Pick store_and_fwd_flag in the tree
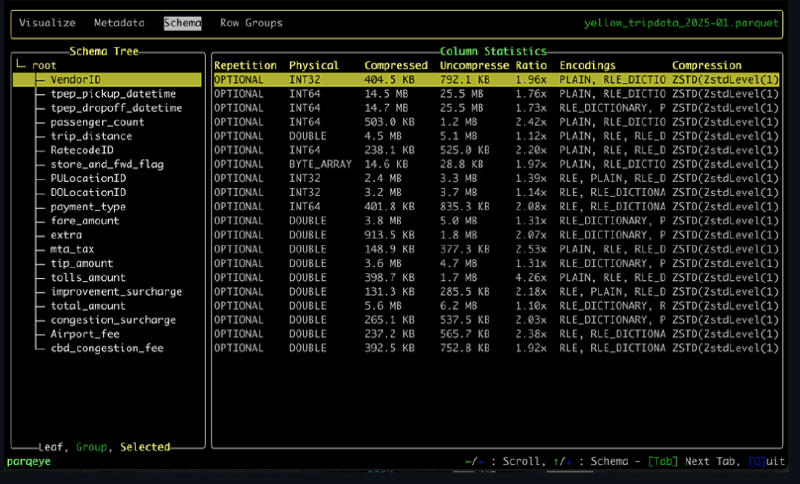The width and height of the screenshot is (800, 484). (107, 164)
